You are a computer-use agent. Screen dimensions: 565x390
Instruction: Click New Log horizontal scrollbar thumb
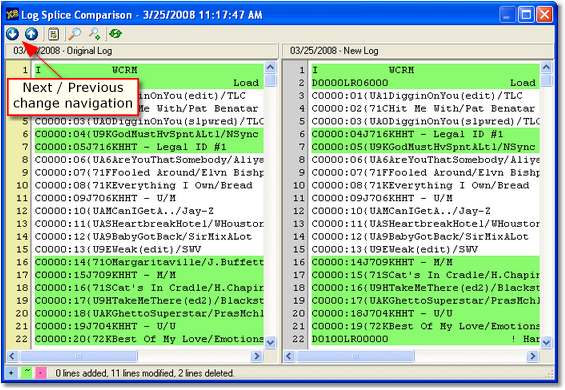(355, 356)
